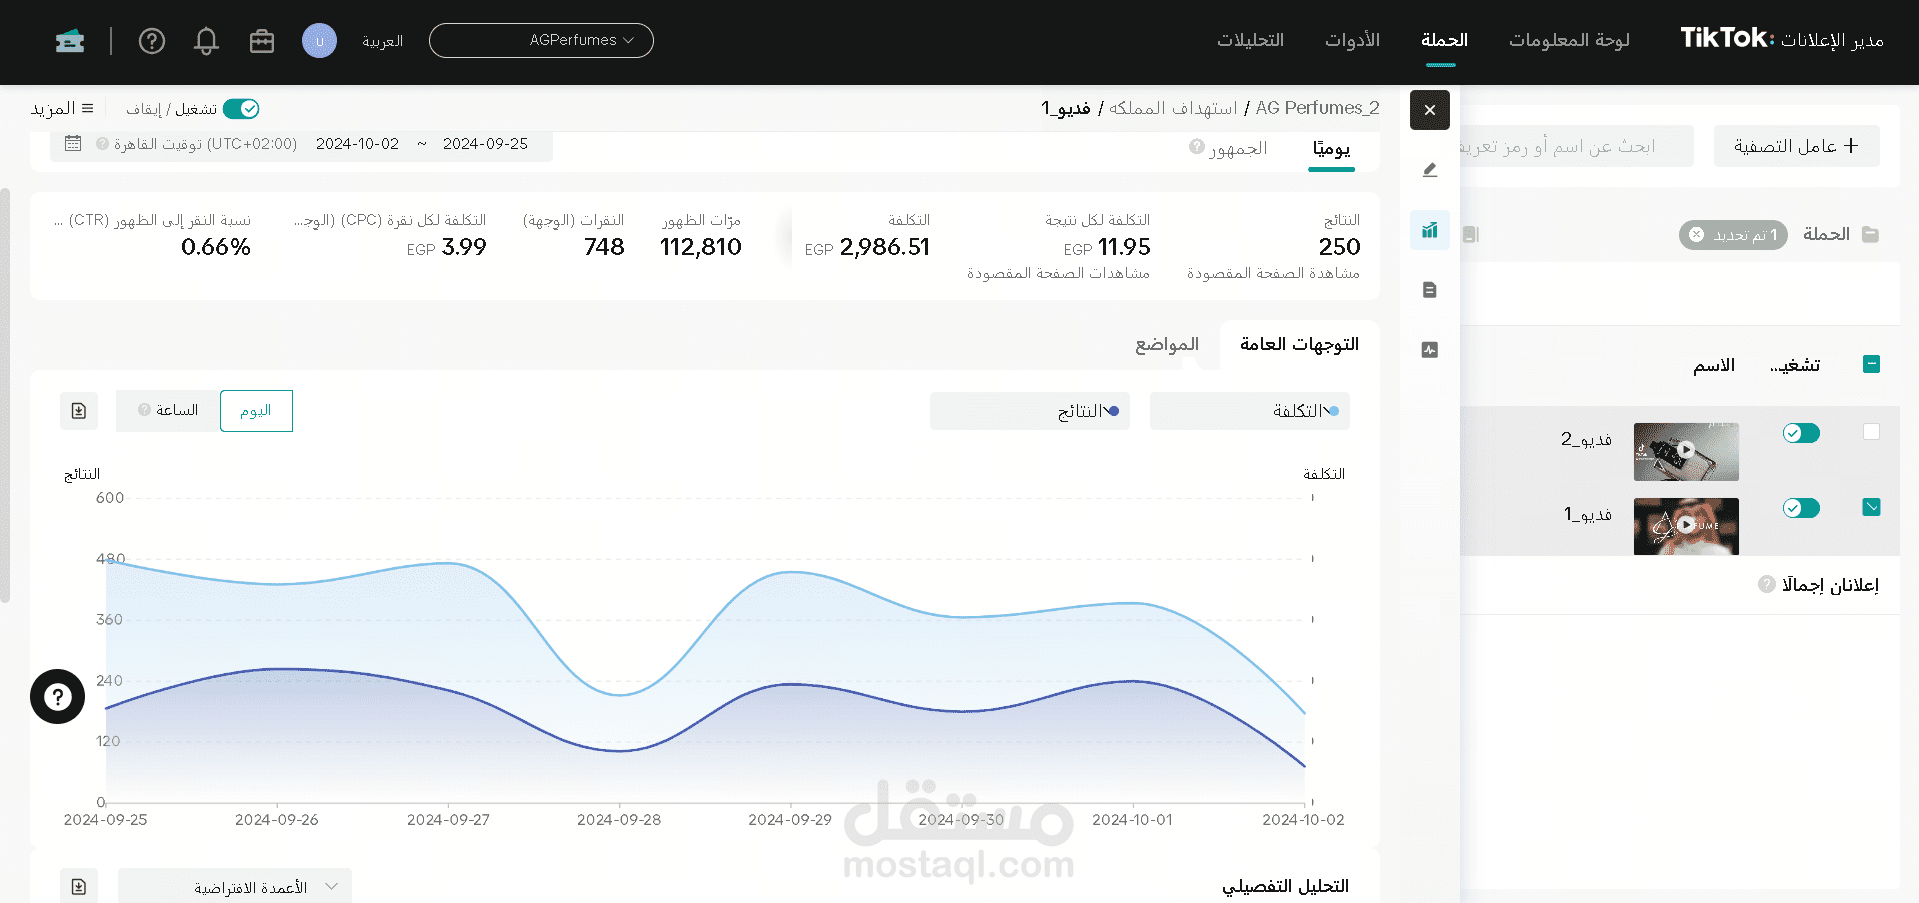This screenshot has height=903, width=1919.
Task: Open the floating black help bubble
Action: [x=58, y=696]
